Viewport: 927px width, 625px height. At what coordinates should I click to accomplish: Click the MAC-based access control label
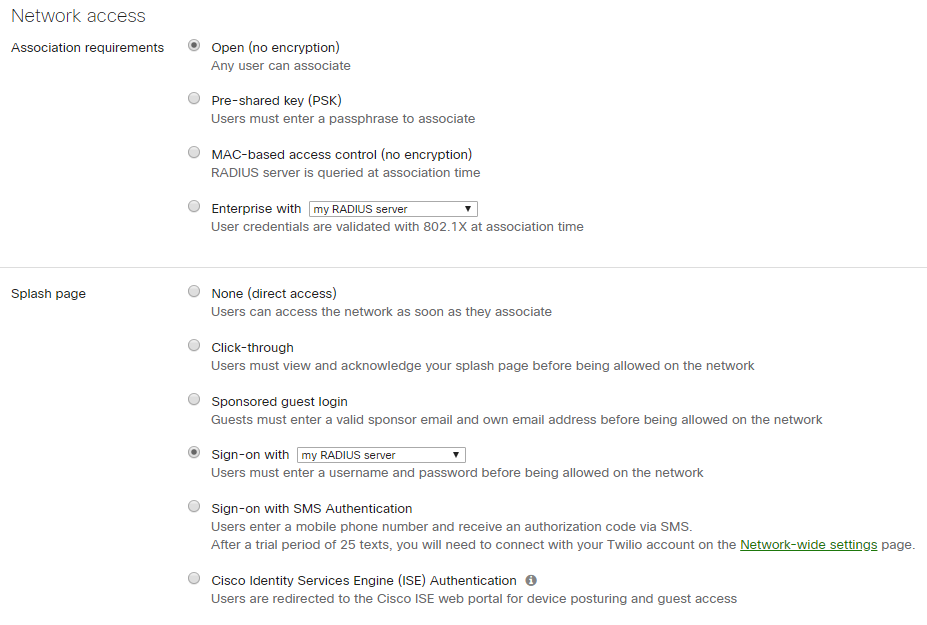pos(342,154)
